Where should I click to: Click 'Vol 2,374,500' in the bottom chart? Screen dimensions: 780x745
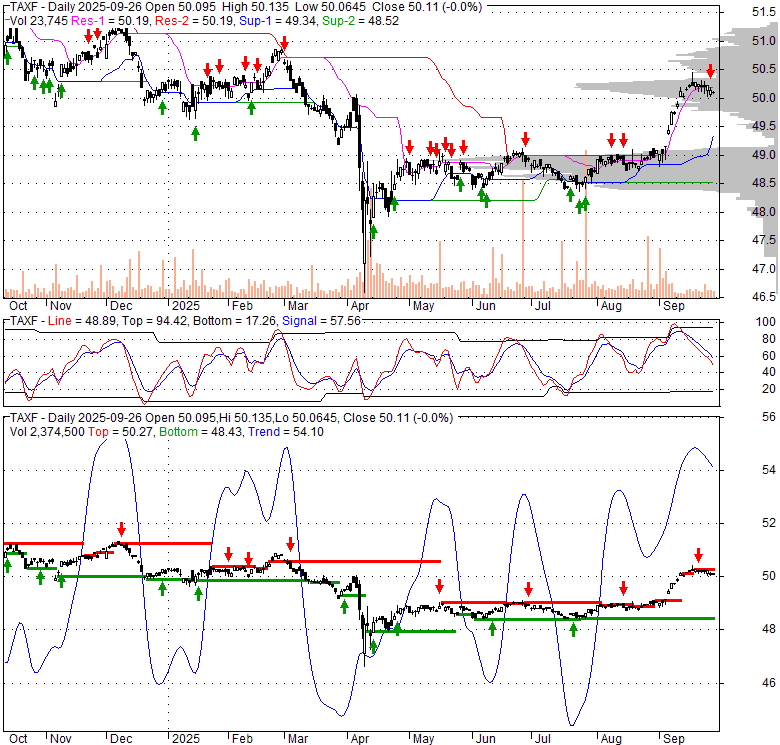(x=47, y=432)
